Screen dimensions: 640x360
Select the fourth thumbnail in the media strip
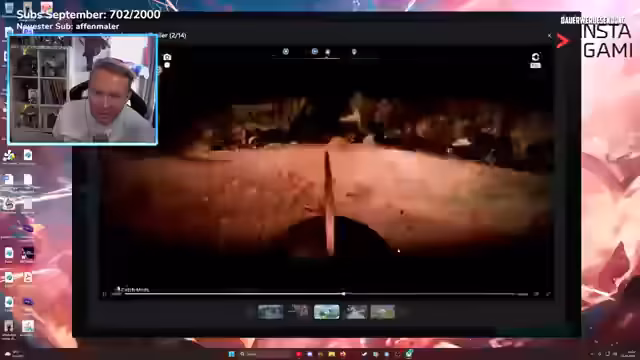(356, 312)
